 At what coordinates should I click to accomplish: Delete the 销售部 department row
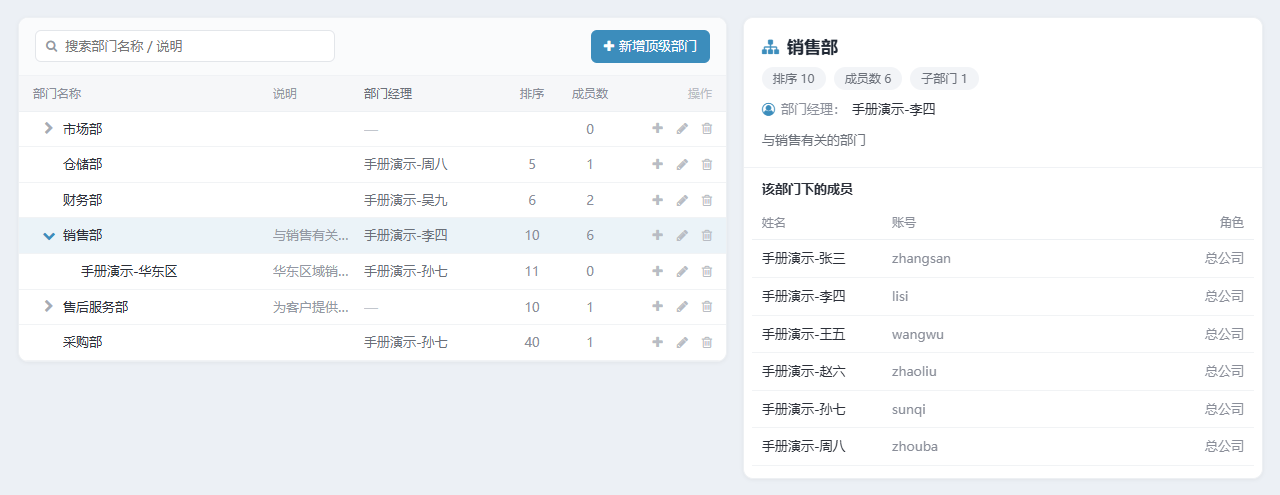[x=707, y=235]
